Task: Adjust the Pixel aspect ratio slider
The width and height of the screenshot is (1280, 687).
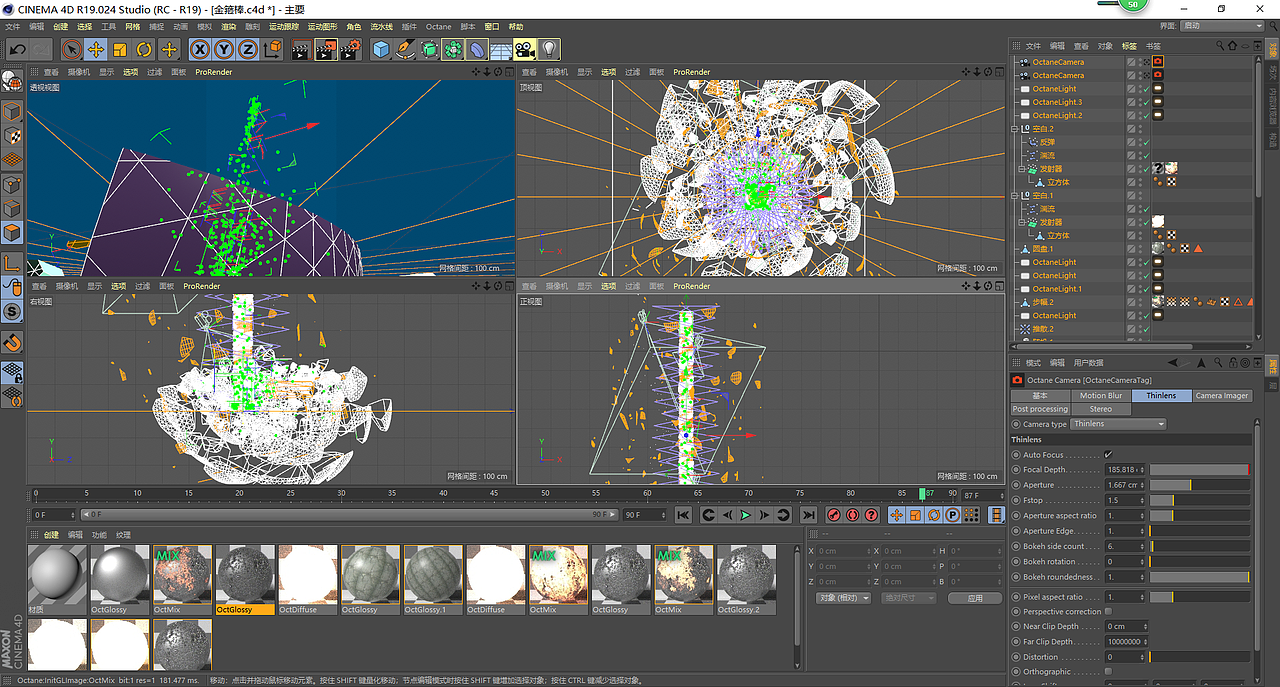Action: [1199, 597]
